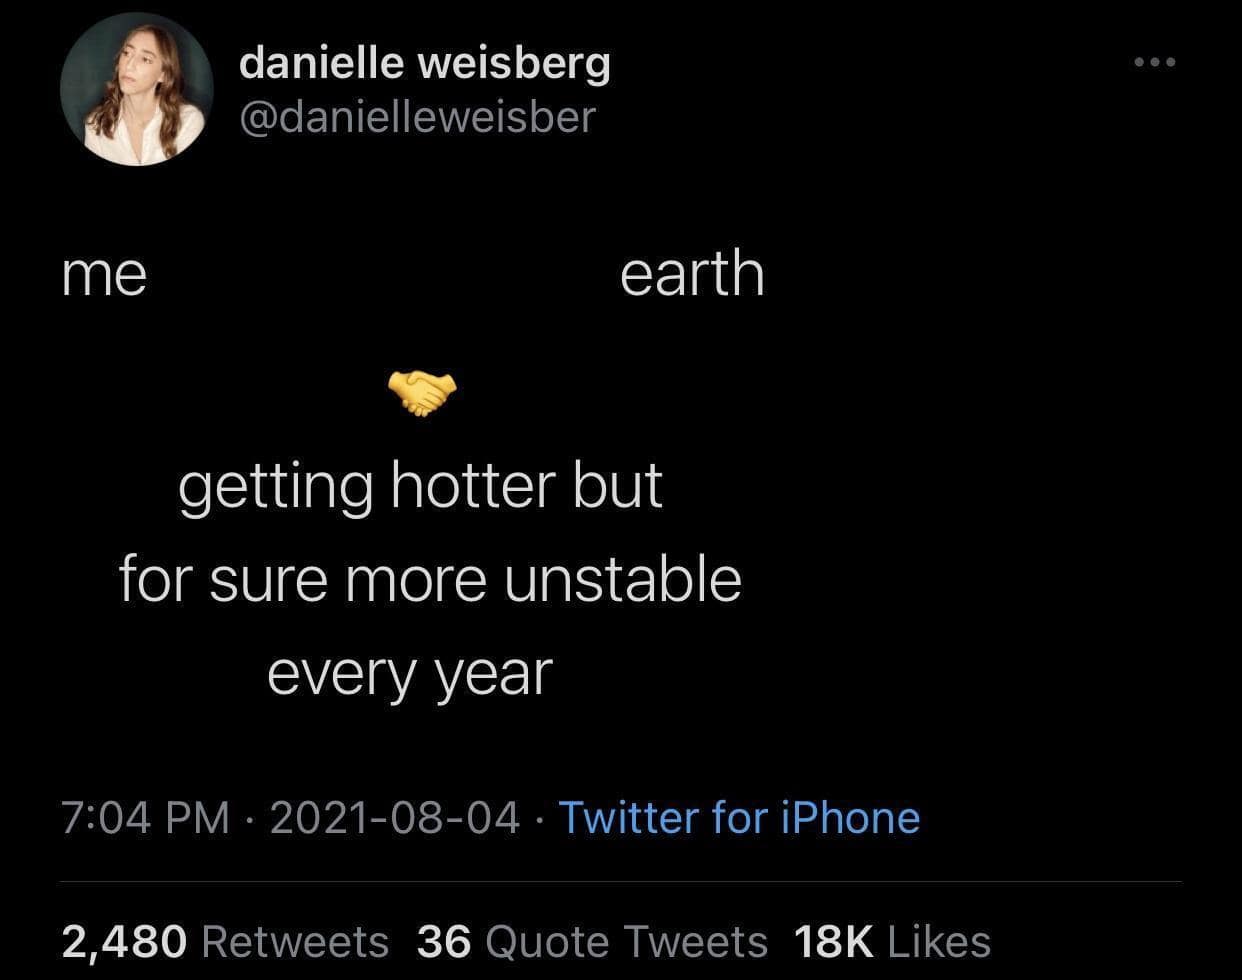
Task: Click the 7:04 PM timestamp
Action: coord(146,817)
